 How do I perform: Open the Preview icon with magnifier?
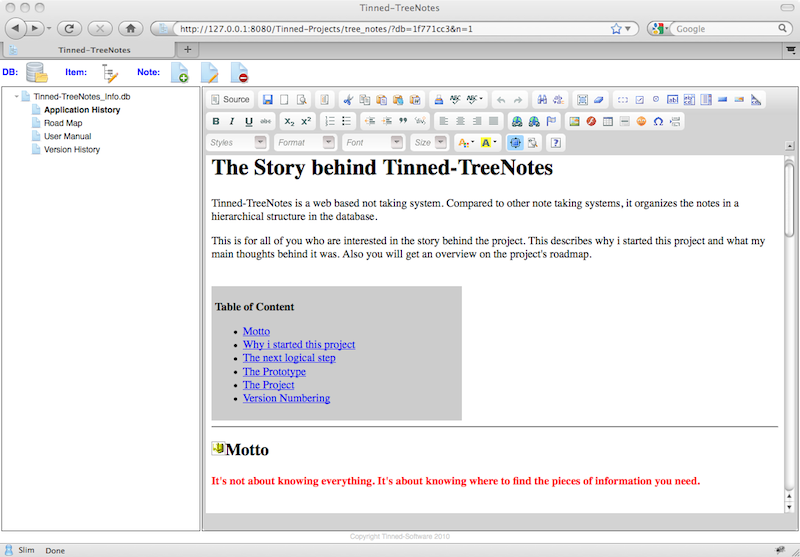302,99
